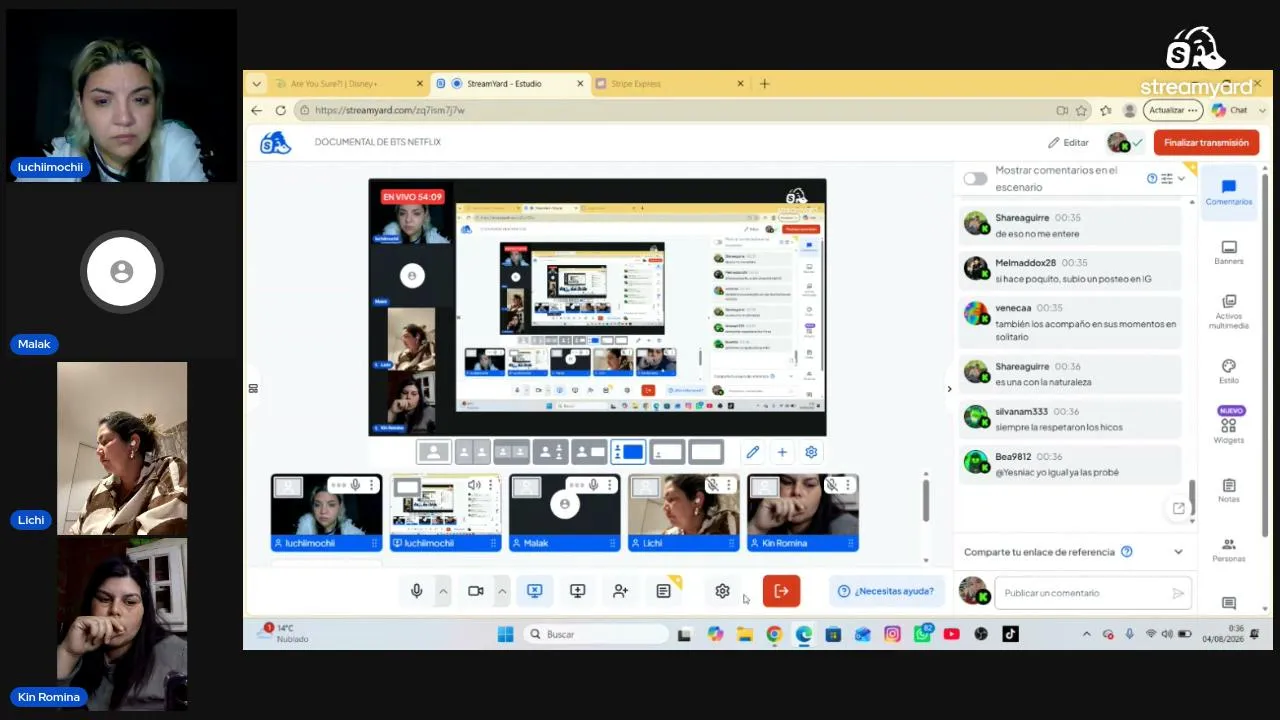1280x720 pixels.
Task: Select the selected blue screen layout
Action: click(628, 452)
